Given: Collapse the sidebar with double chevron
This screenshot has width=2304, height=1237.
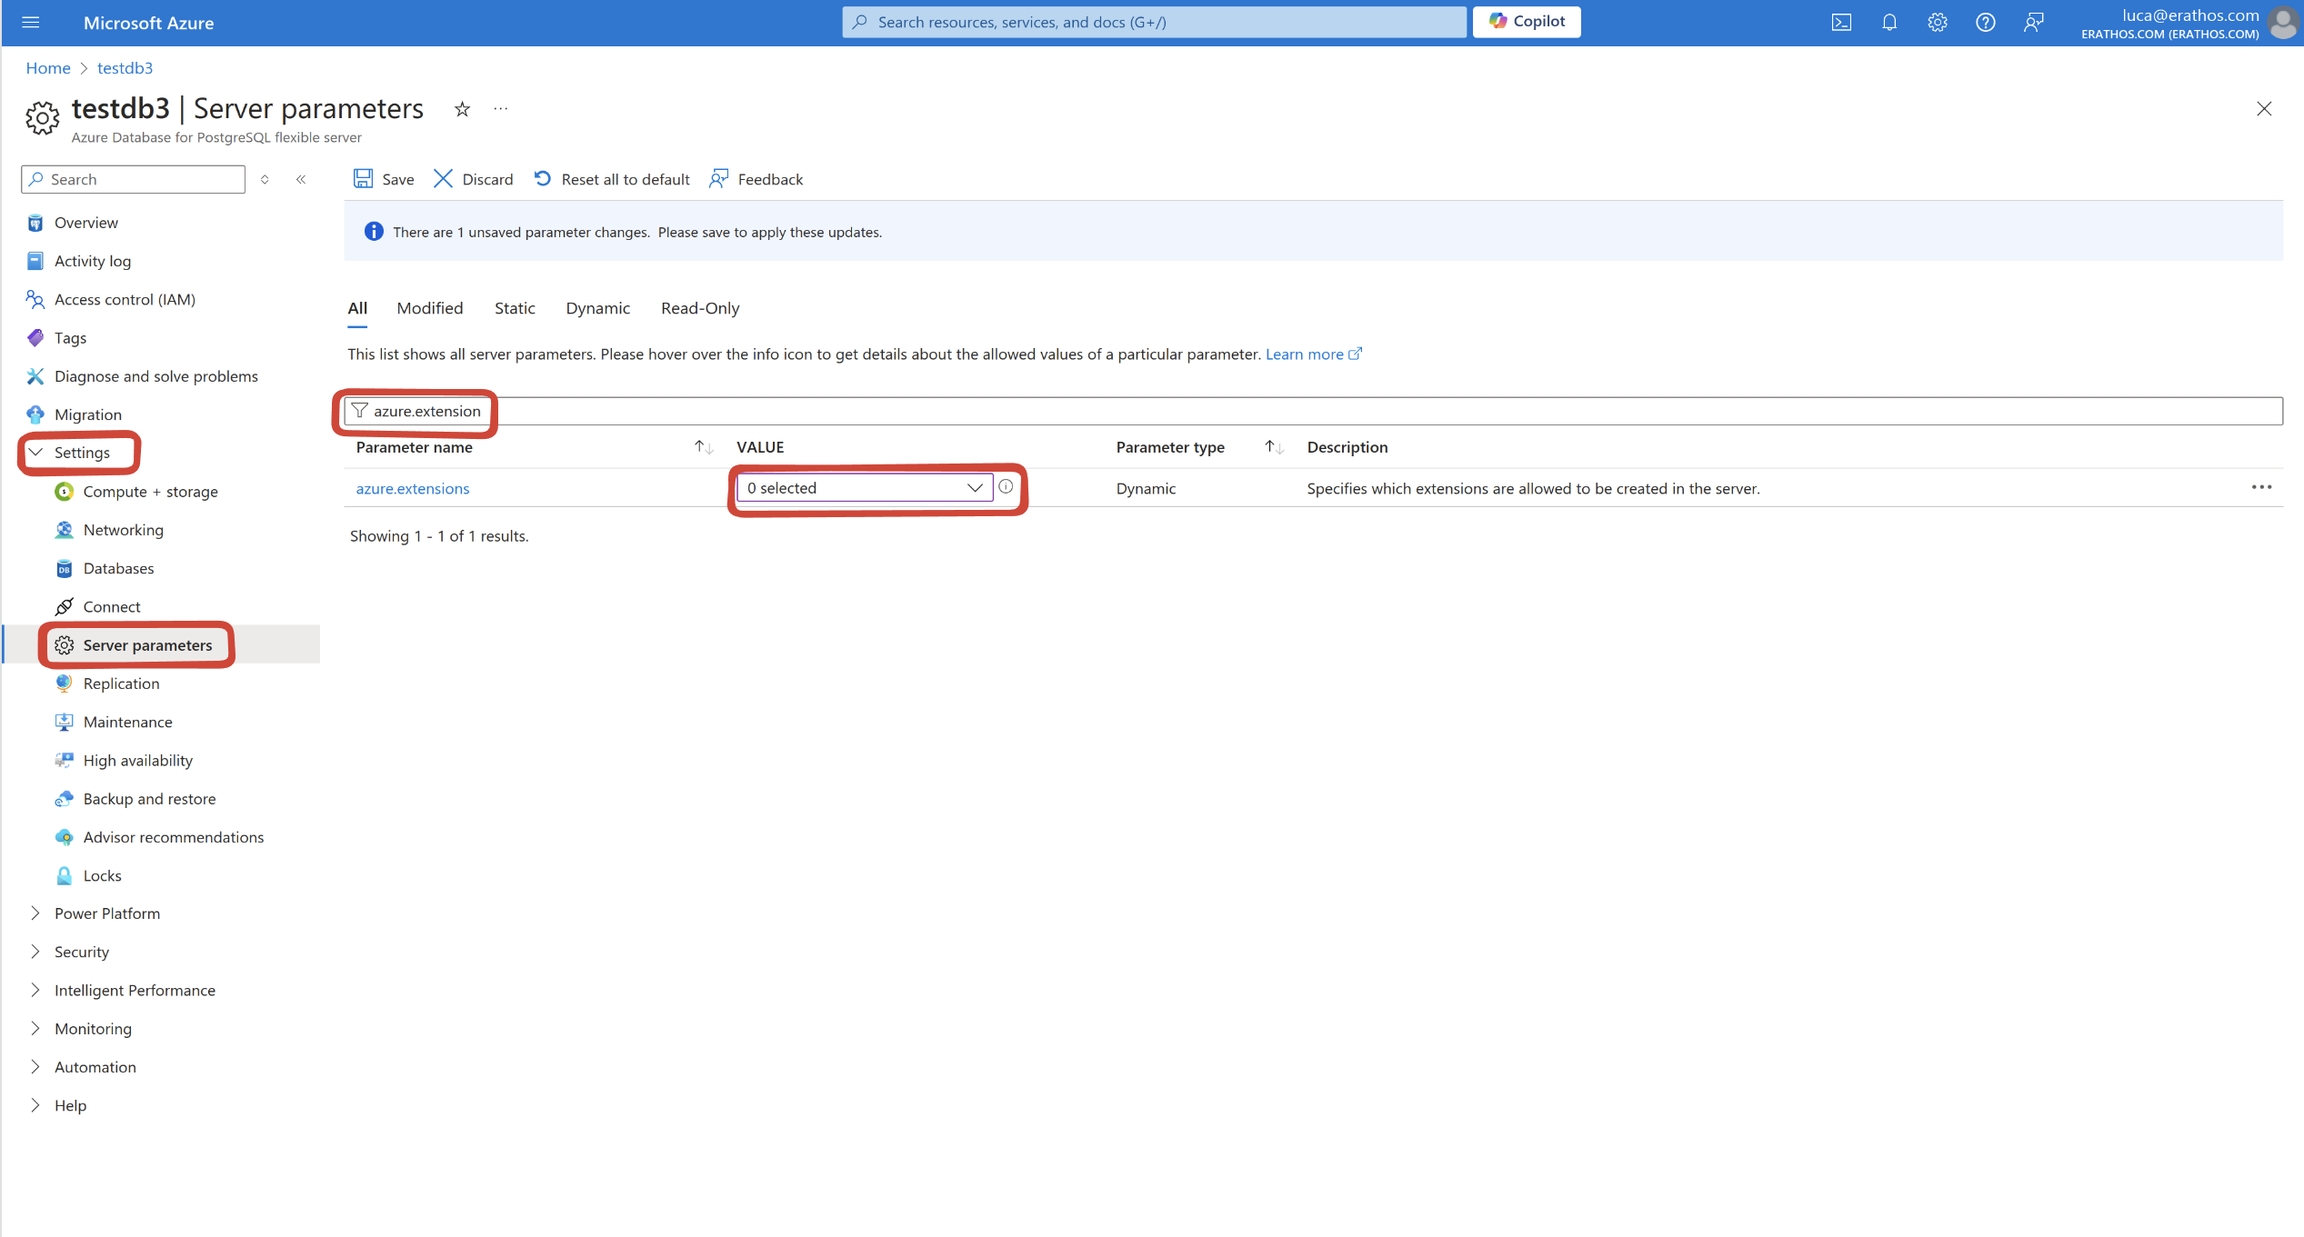Looking at the screenshot, I should pyautogui.click(x=301, y=179).
